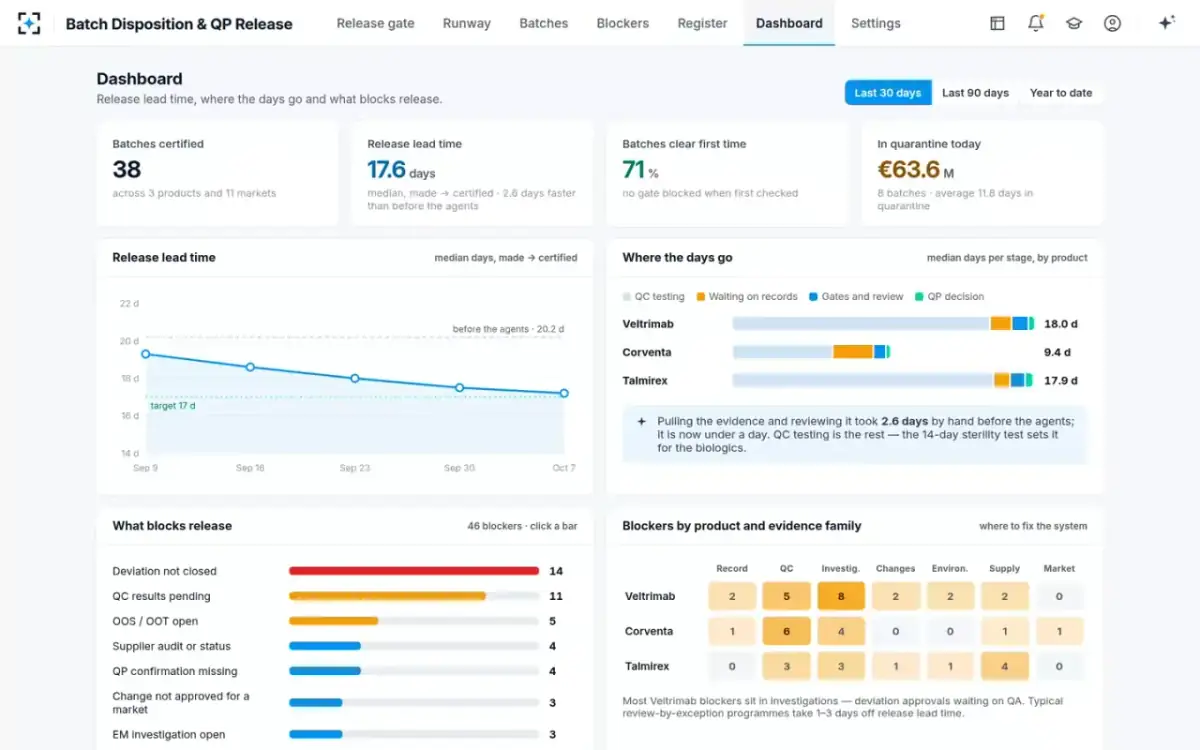Click the Sep 9 point on the chart

146,354
